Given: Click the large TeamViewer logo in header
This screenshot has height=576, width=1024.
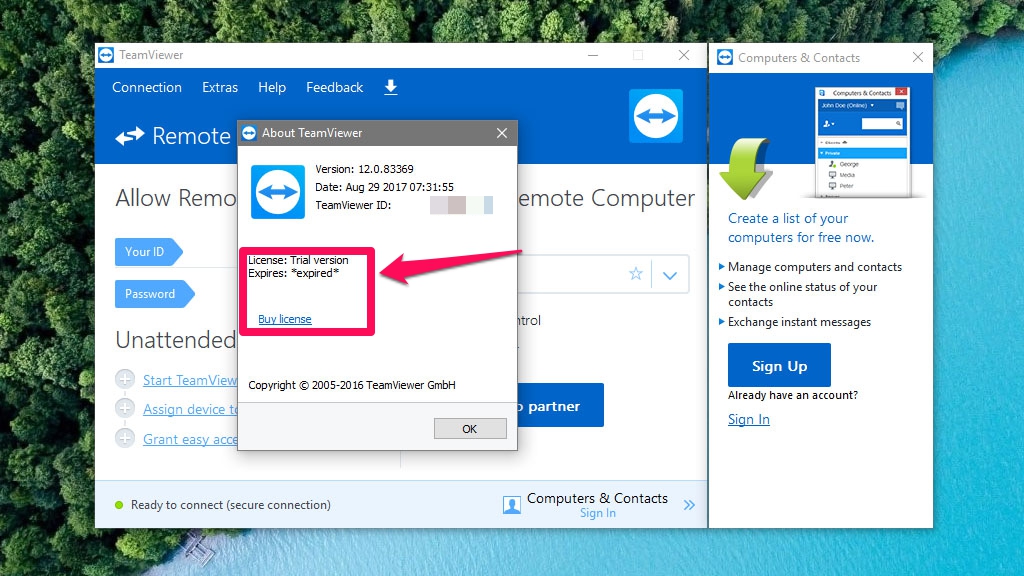Looking at the screenshot, I should click(656, 115).
